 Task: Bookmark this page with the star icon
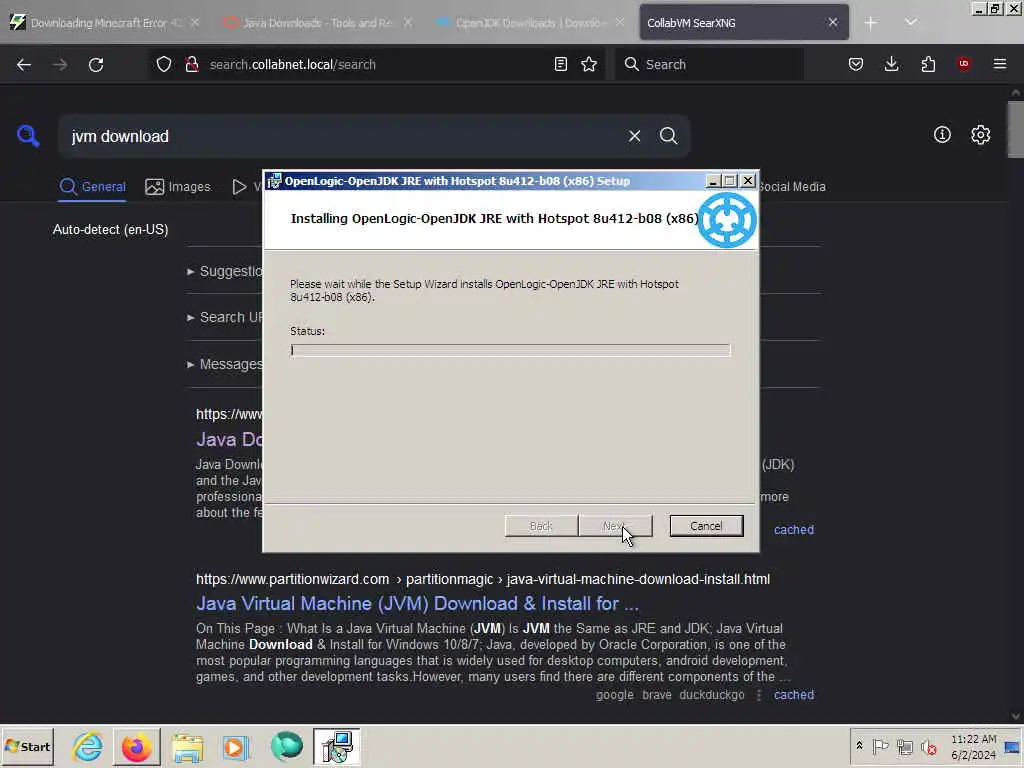[x=589, y=64]
